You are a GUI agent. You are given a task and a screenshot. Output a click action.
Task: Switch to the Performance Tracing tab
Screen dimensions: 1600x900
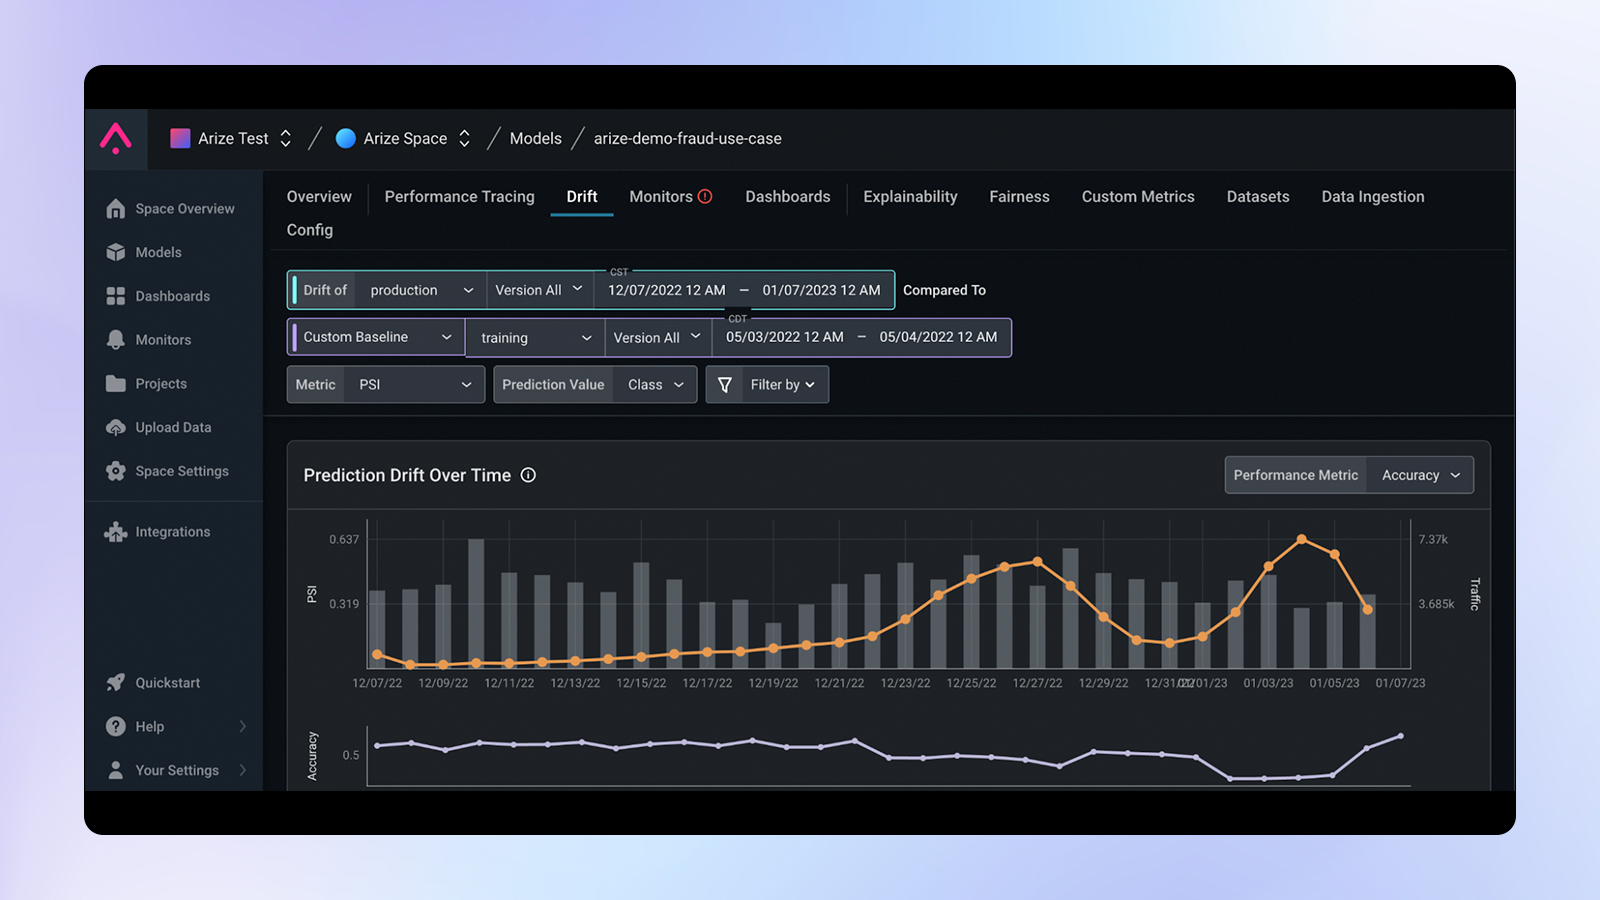tap(460, 197)
